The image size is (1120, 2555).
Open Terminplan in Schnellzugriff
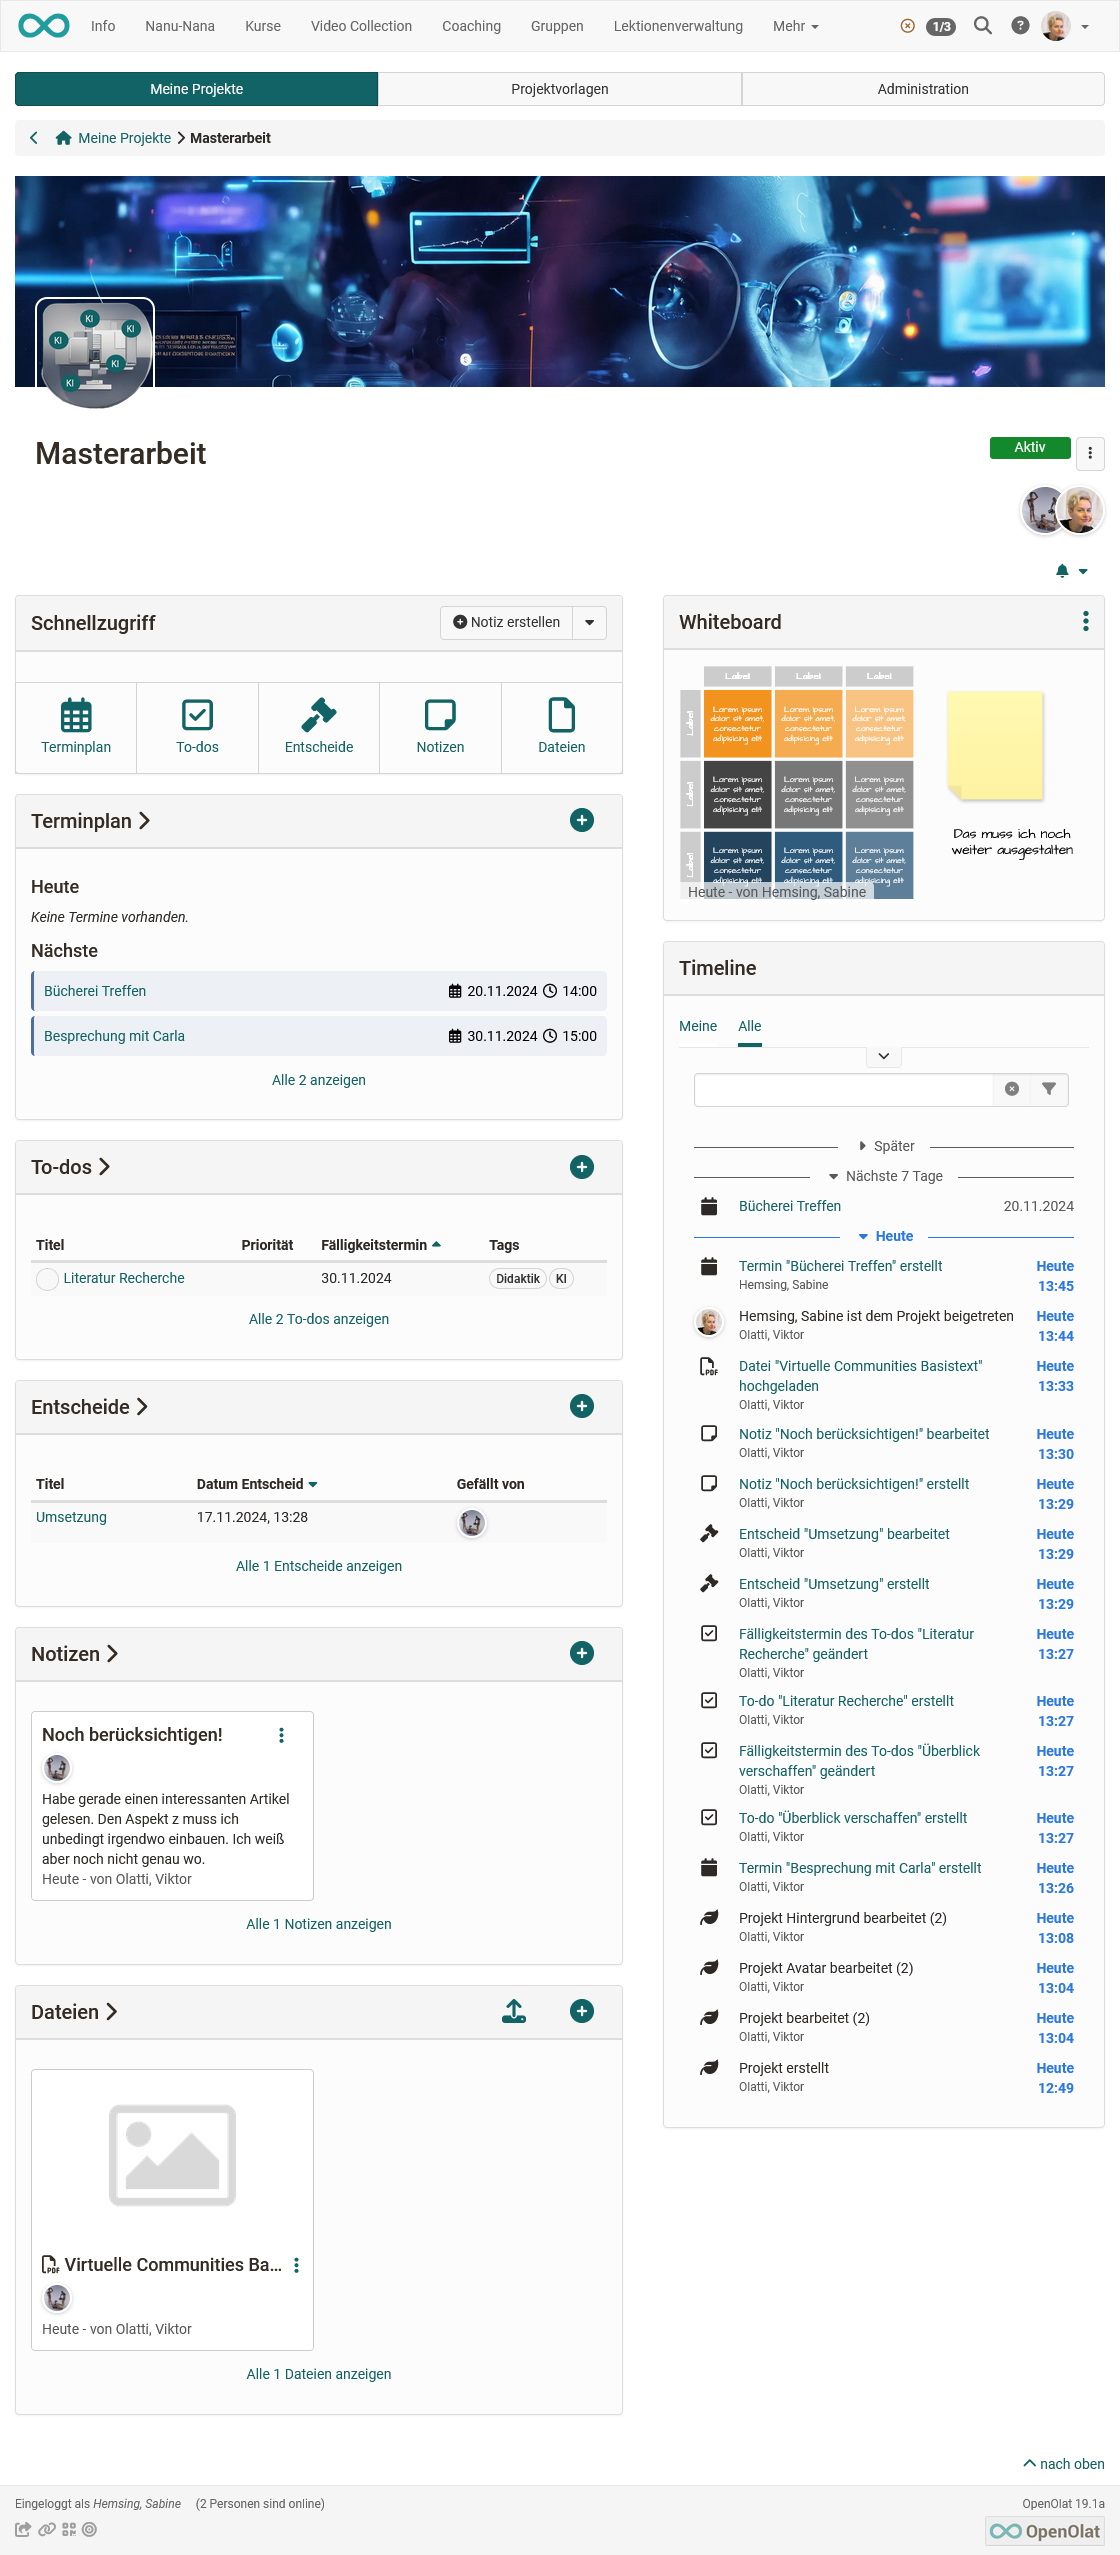[x=76, y=727]
